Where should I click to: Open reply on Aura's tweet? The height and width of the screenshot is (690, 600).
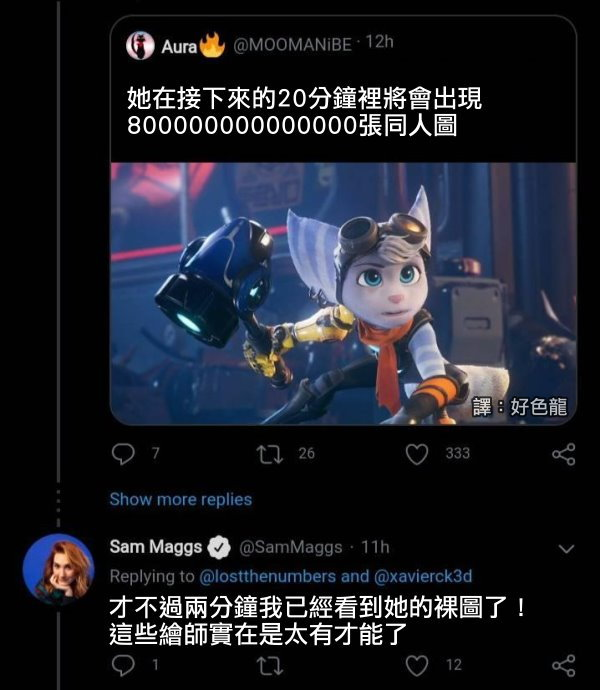[x=123, y=454]
